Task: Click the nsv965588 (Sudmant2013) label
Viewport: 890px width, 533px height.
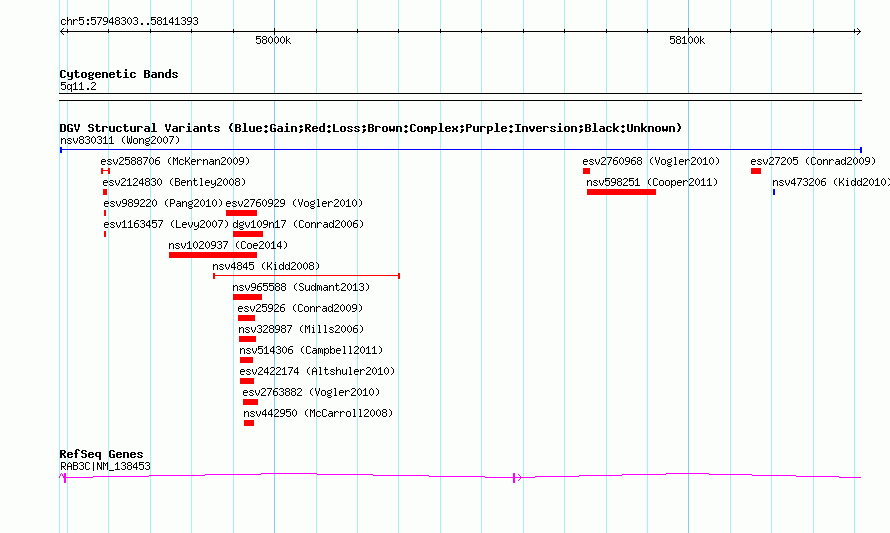Action: point(301,287)
